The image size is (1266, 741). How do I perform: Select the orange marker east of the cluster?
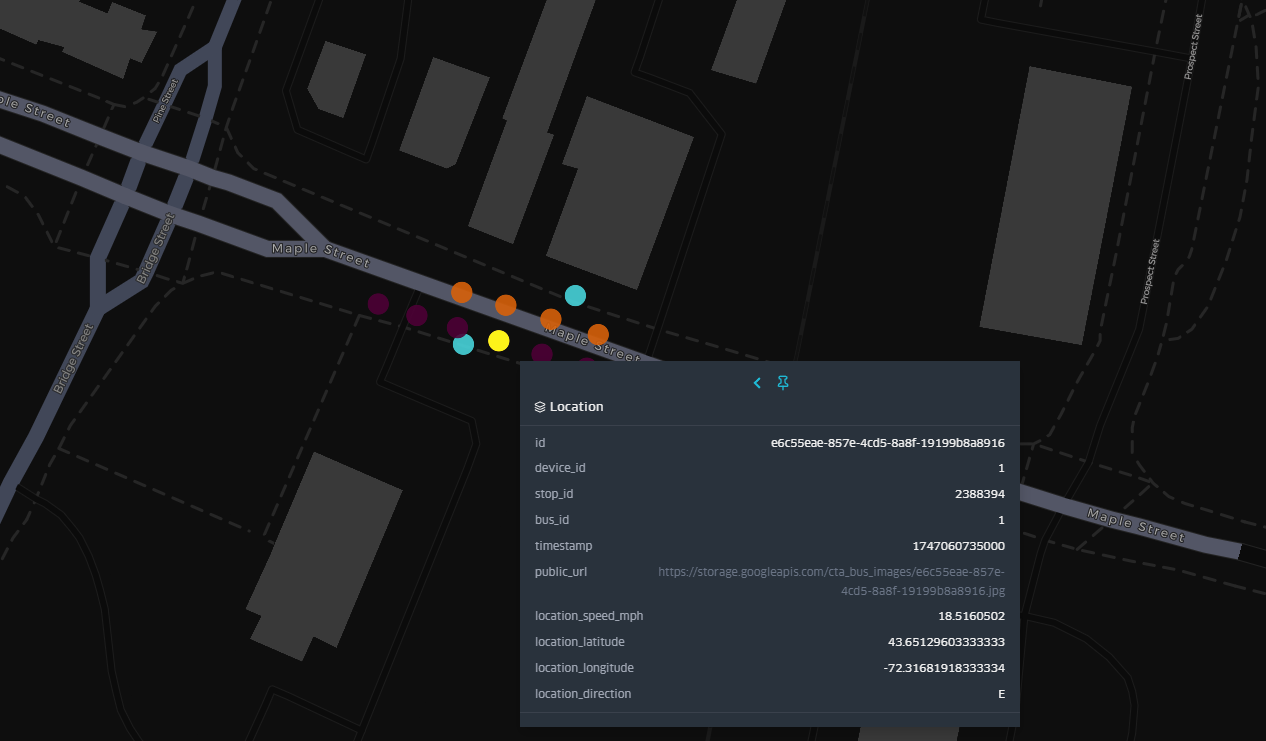click(x=598, y=335)
